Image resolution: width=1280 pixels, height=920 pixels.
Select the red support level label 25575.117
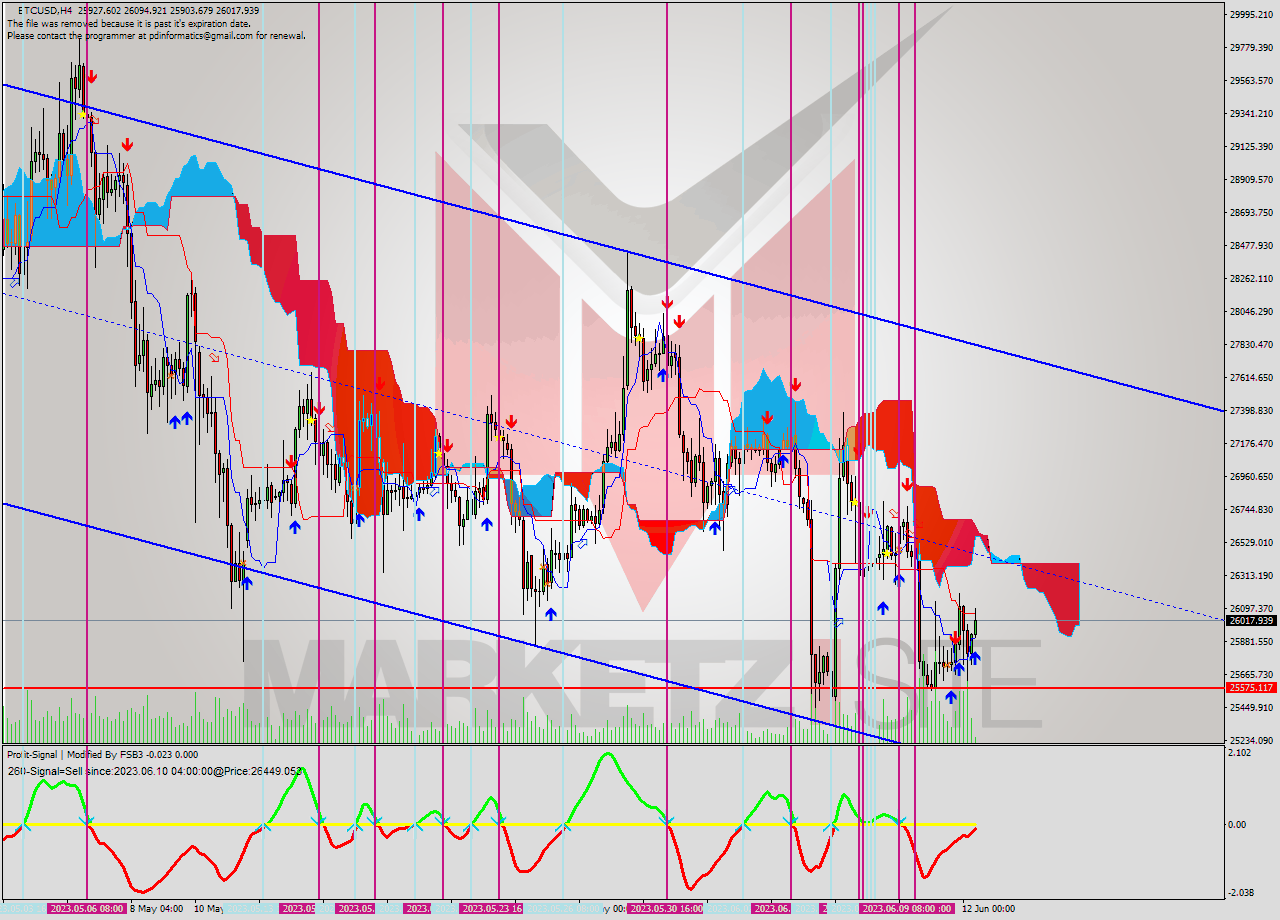click(x=1252, y=688)
